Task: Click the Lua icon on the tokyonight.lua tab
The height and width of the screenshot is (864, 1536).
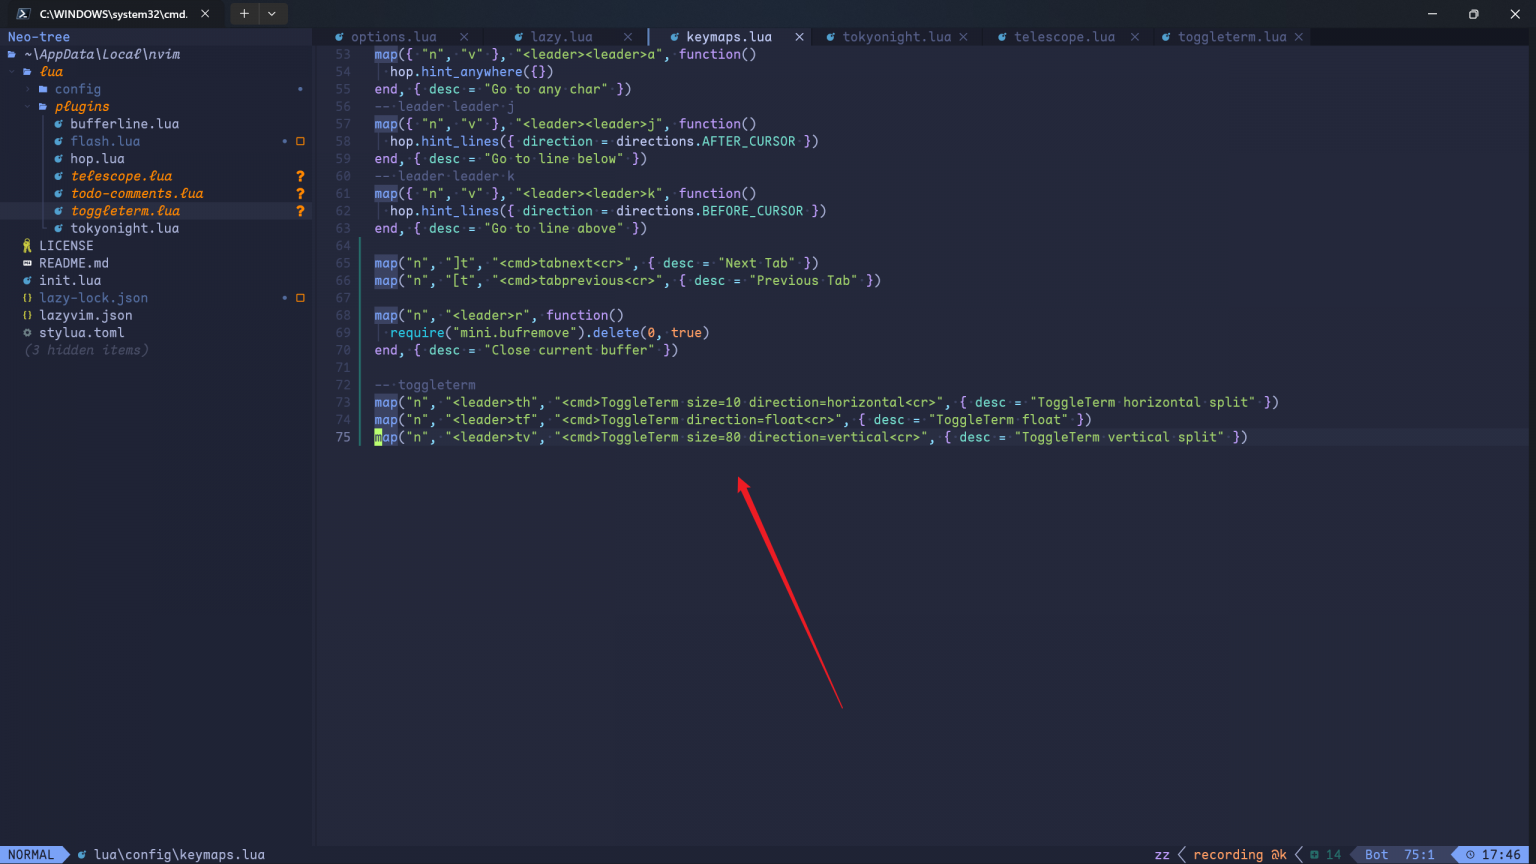Action: click(830, 37)
